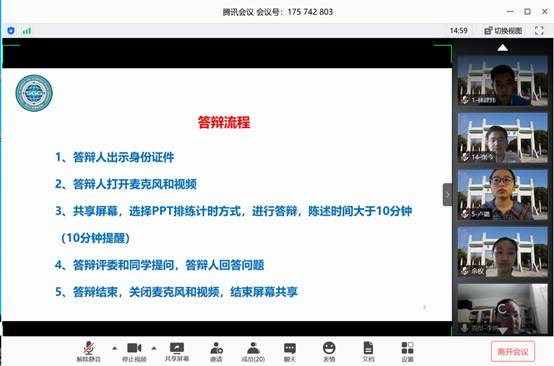This screenshot has width=554, height=366.
Task: Click the red leave meeting button
Action: pyautogui.click(x=513, y=352)
